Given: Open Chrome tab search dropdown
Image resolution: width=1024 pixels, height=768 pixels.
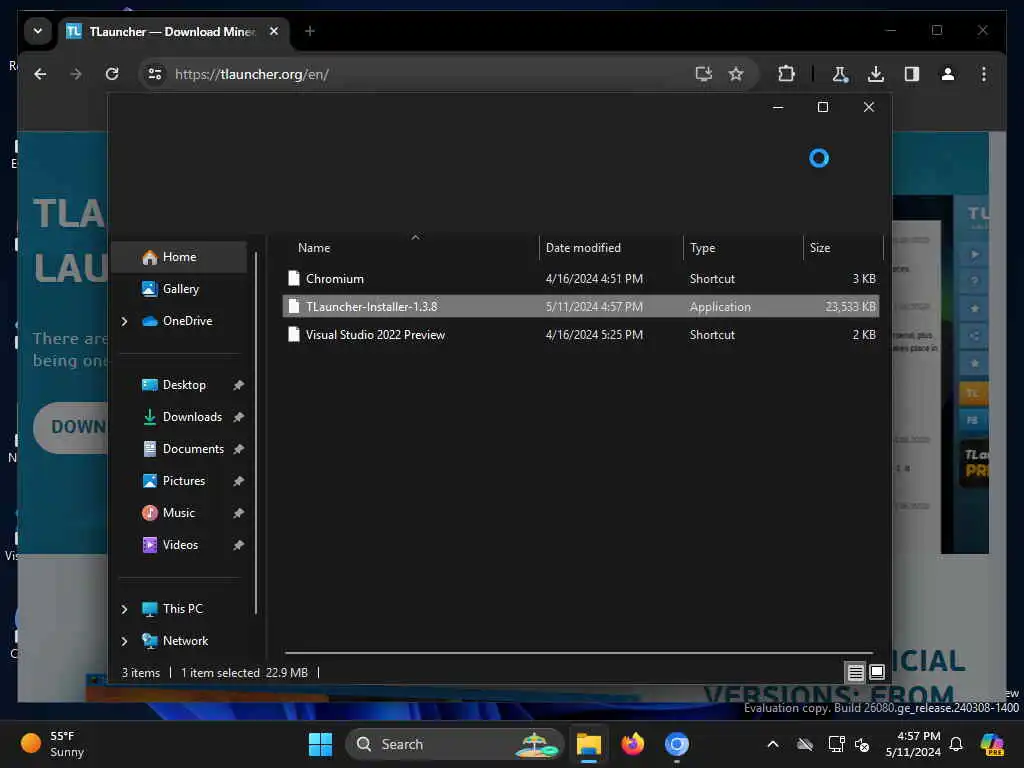Looking at the screenshot, I should 38,31.
